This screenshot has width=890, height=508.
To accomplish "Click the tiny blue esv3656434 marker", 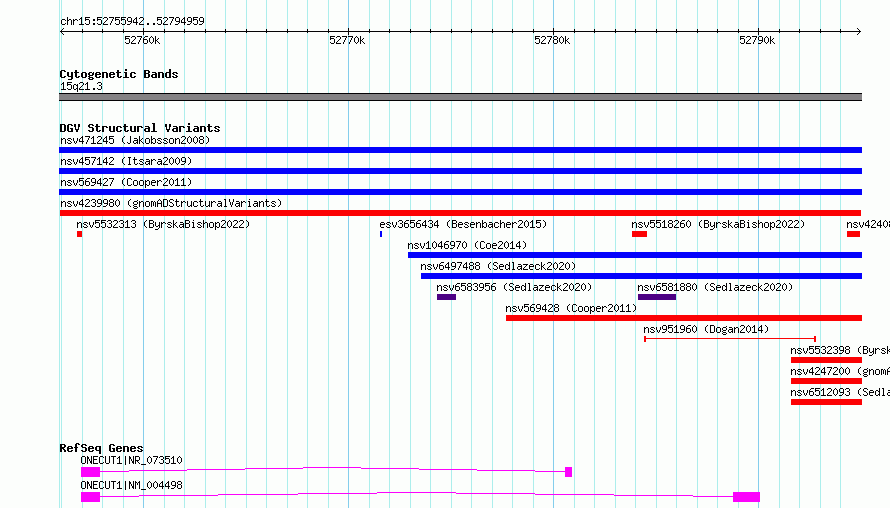I will (x=381, y=234).
